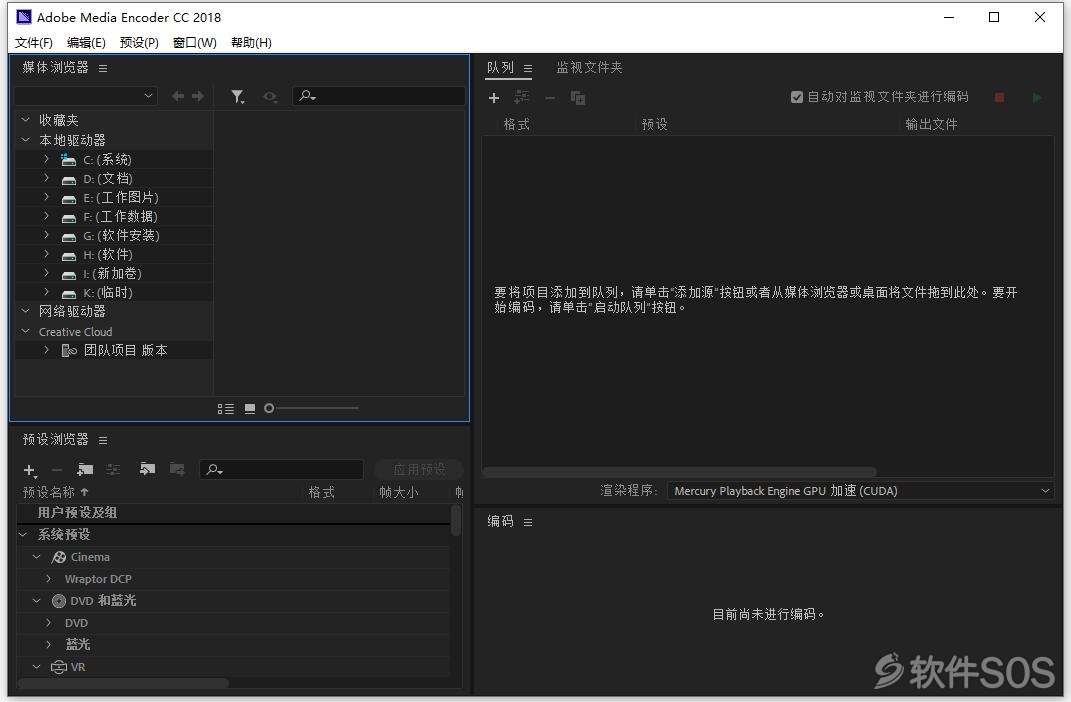This screenshot has width=1071, height=702.
Task: Open the 媒体浏览器 panel menu icon
Action: [x=102, y=68]
